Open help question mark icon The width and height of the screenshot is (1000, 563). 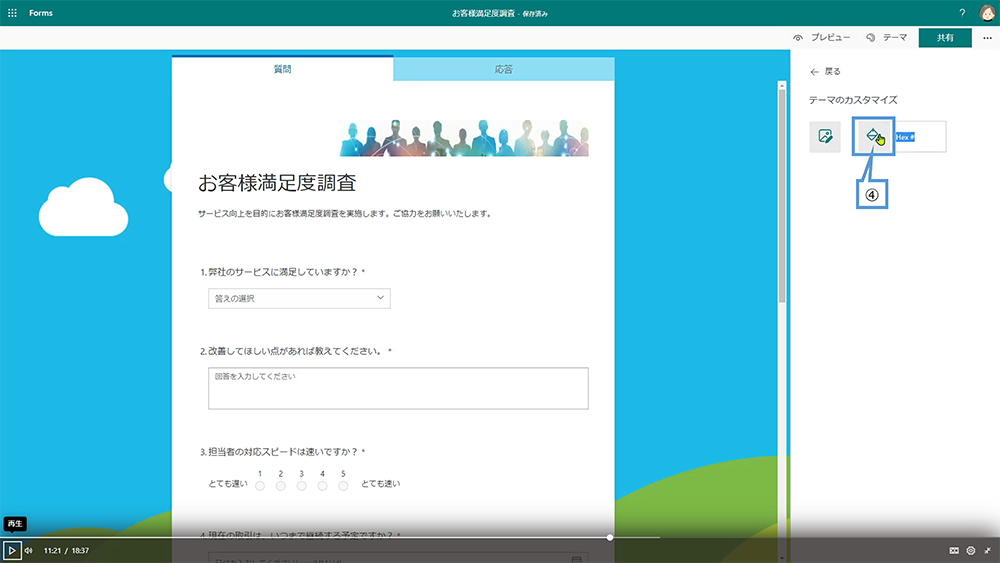coord(962,13)
